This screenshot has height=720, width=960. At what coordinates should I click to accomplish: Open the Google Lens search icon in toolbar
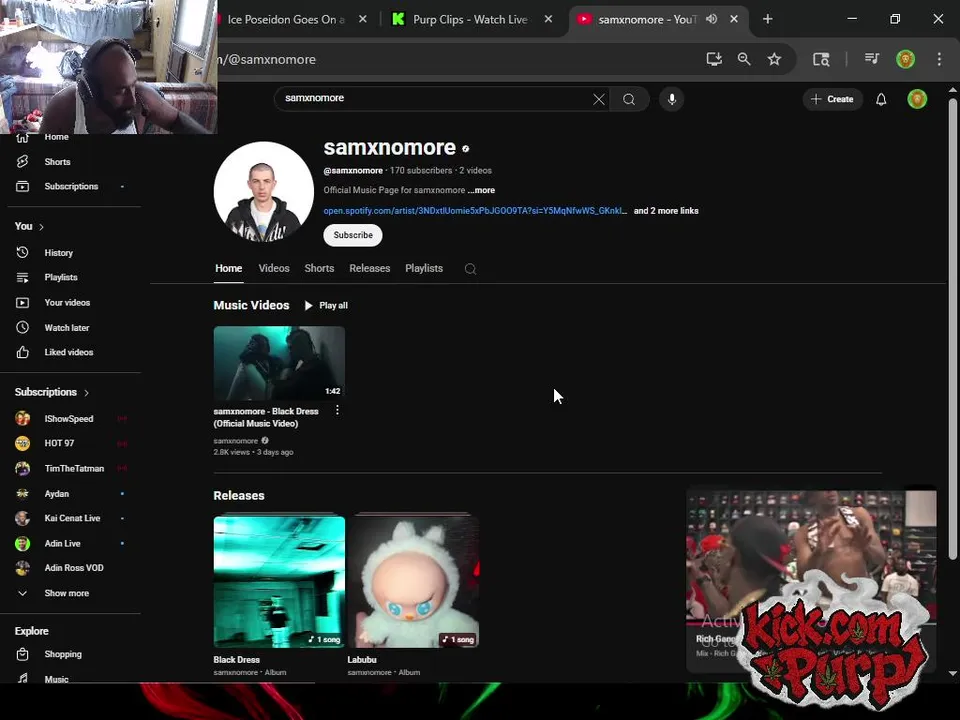821,59
